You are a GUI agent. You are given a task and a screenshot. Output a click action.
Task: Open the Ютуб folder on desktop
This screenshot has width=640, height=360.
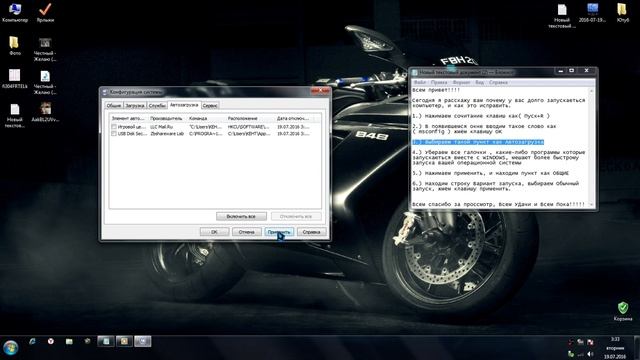622,12
